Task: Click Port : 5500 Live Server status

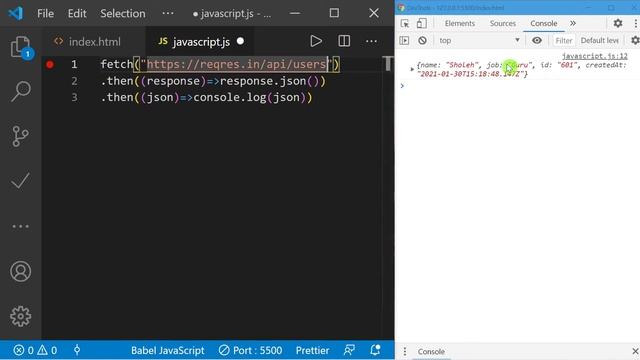Action: [250, 350]
